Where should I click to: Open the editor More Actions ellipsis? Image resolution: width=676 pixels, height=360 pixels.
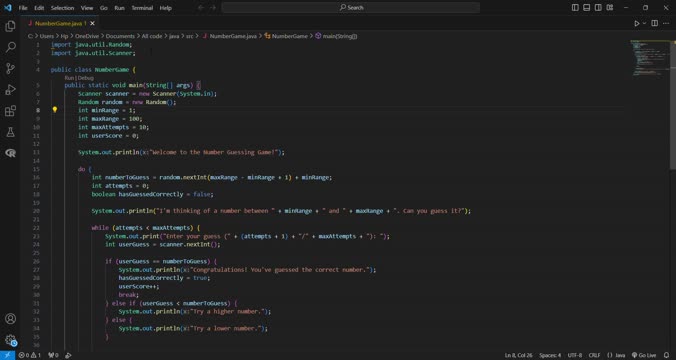(666, 23)
